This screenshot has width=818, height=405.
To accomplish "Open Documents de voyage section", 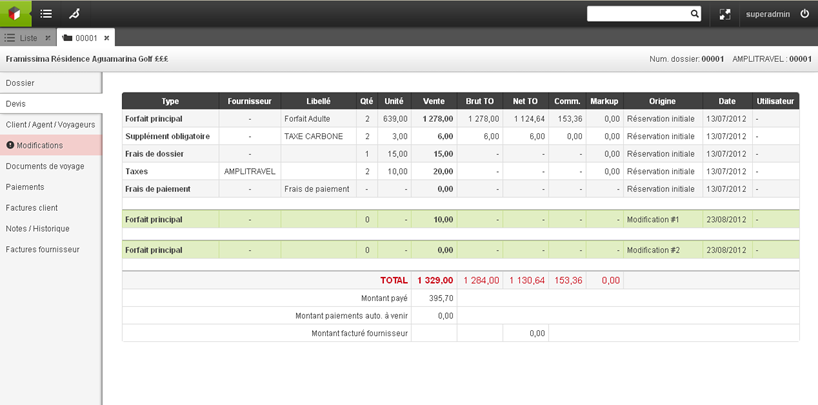I will pos(45,166).
